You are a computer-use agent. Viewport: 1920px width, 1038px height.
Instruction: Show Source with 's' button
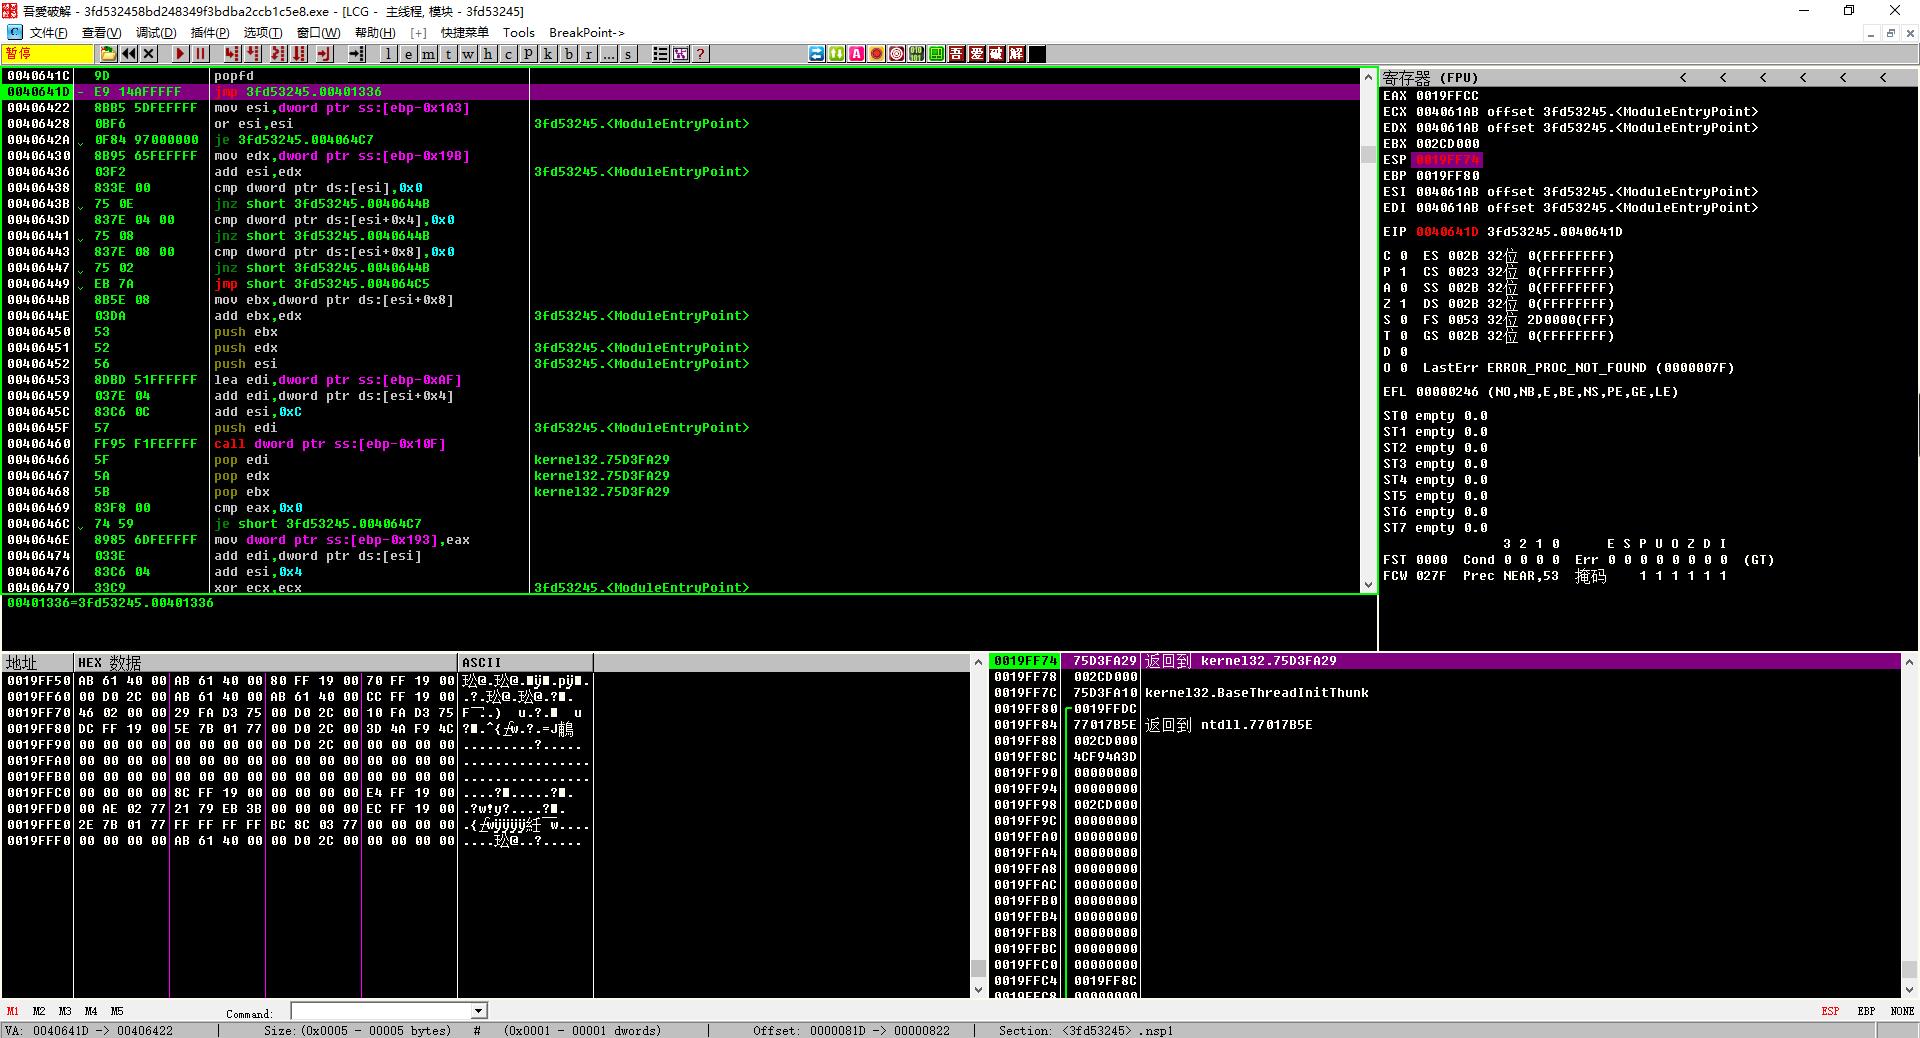click(x=628, y=54)
